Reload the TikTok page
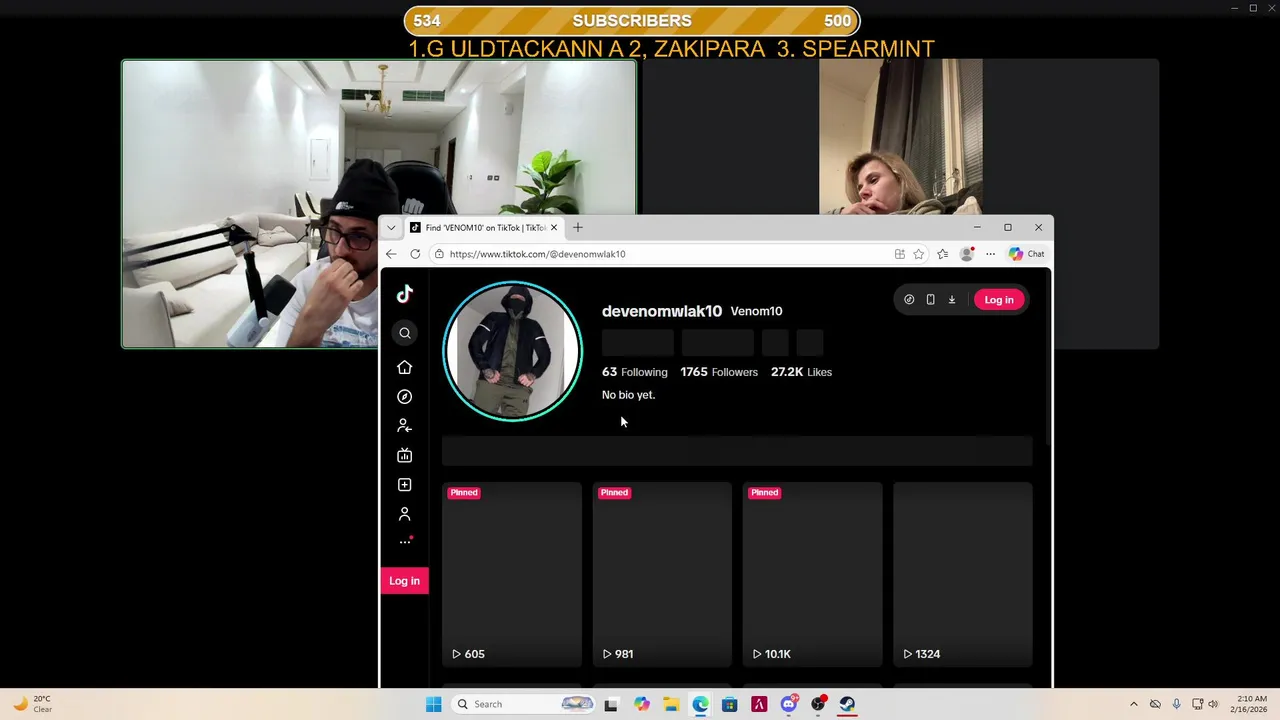 point(415,254)
